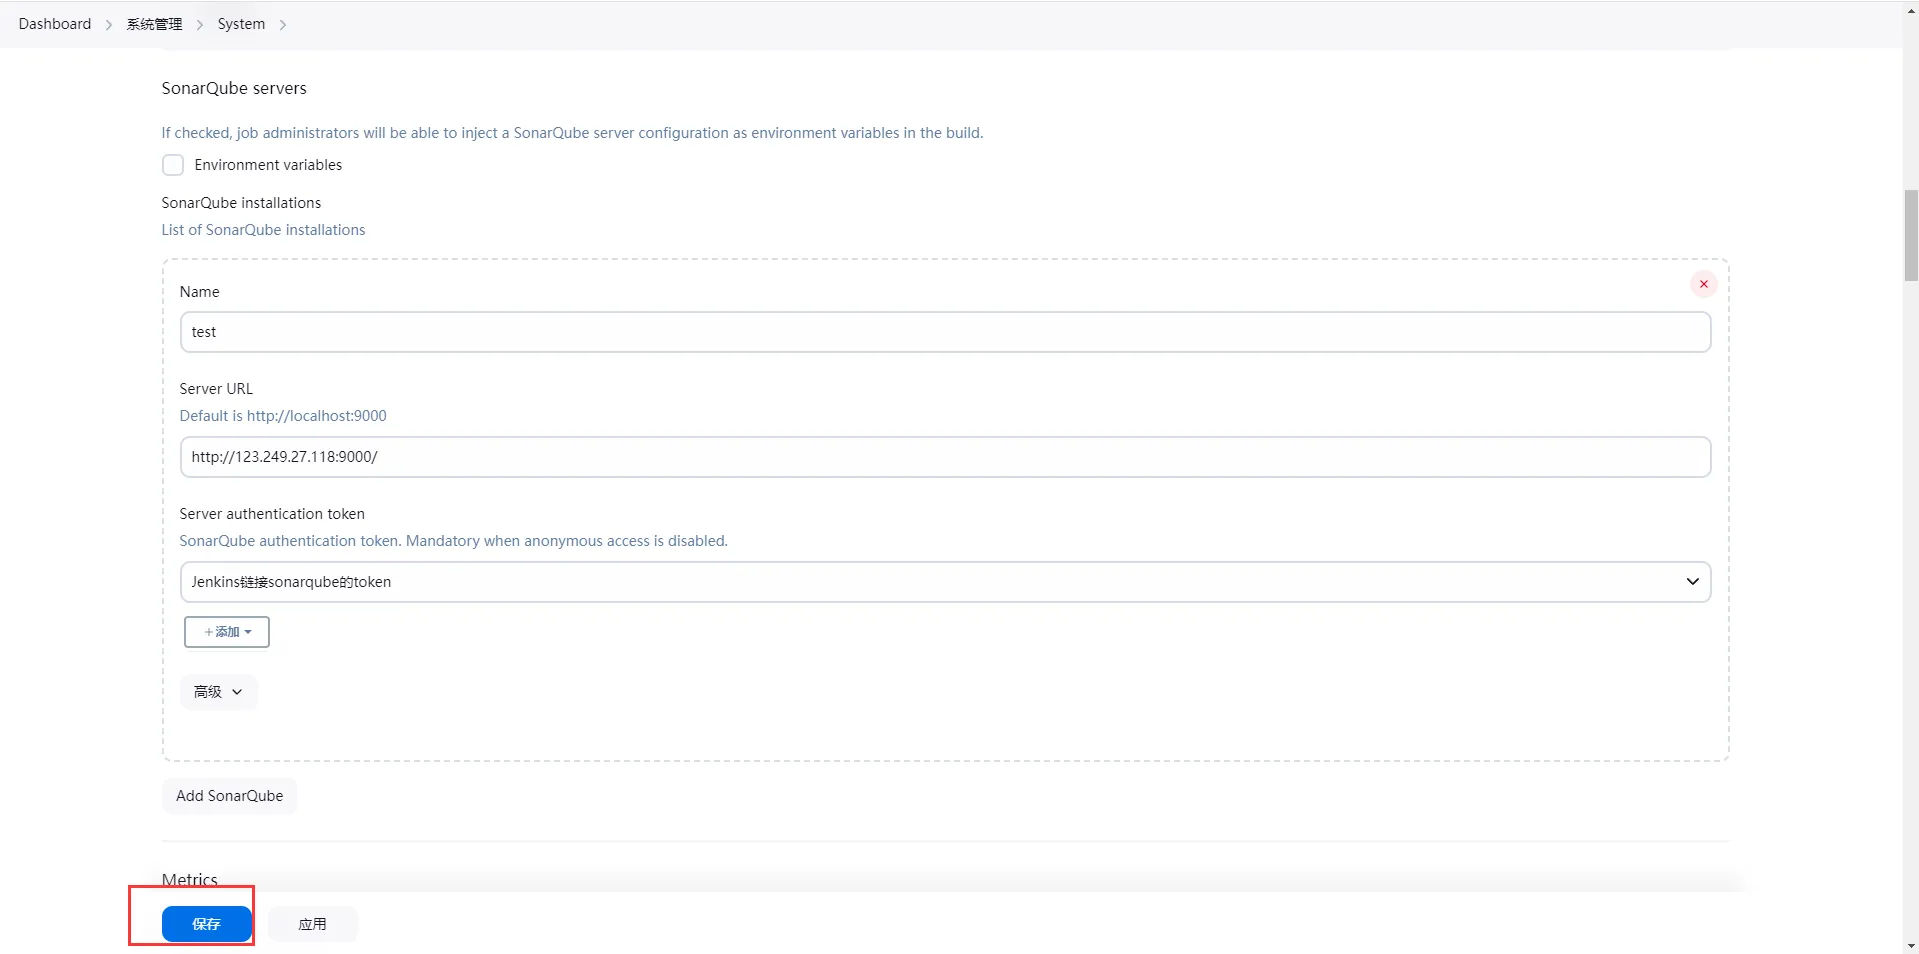Click the chevron after System breadcrumb
The height and width of the screenshot is (954, 1919).
point(283,25)
